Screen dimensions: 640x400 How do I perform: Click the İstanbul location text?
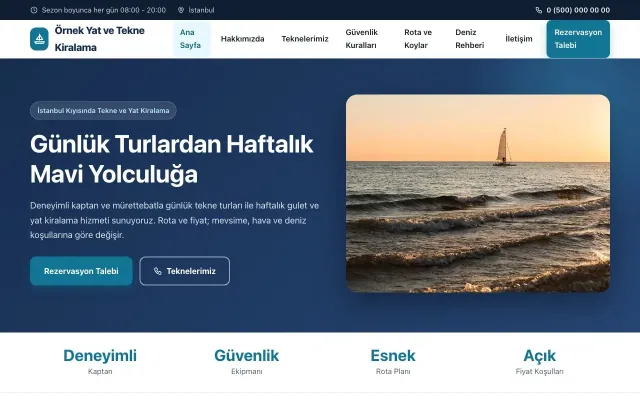click(201, 10)
